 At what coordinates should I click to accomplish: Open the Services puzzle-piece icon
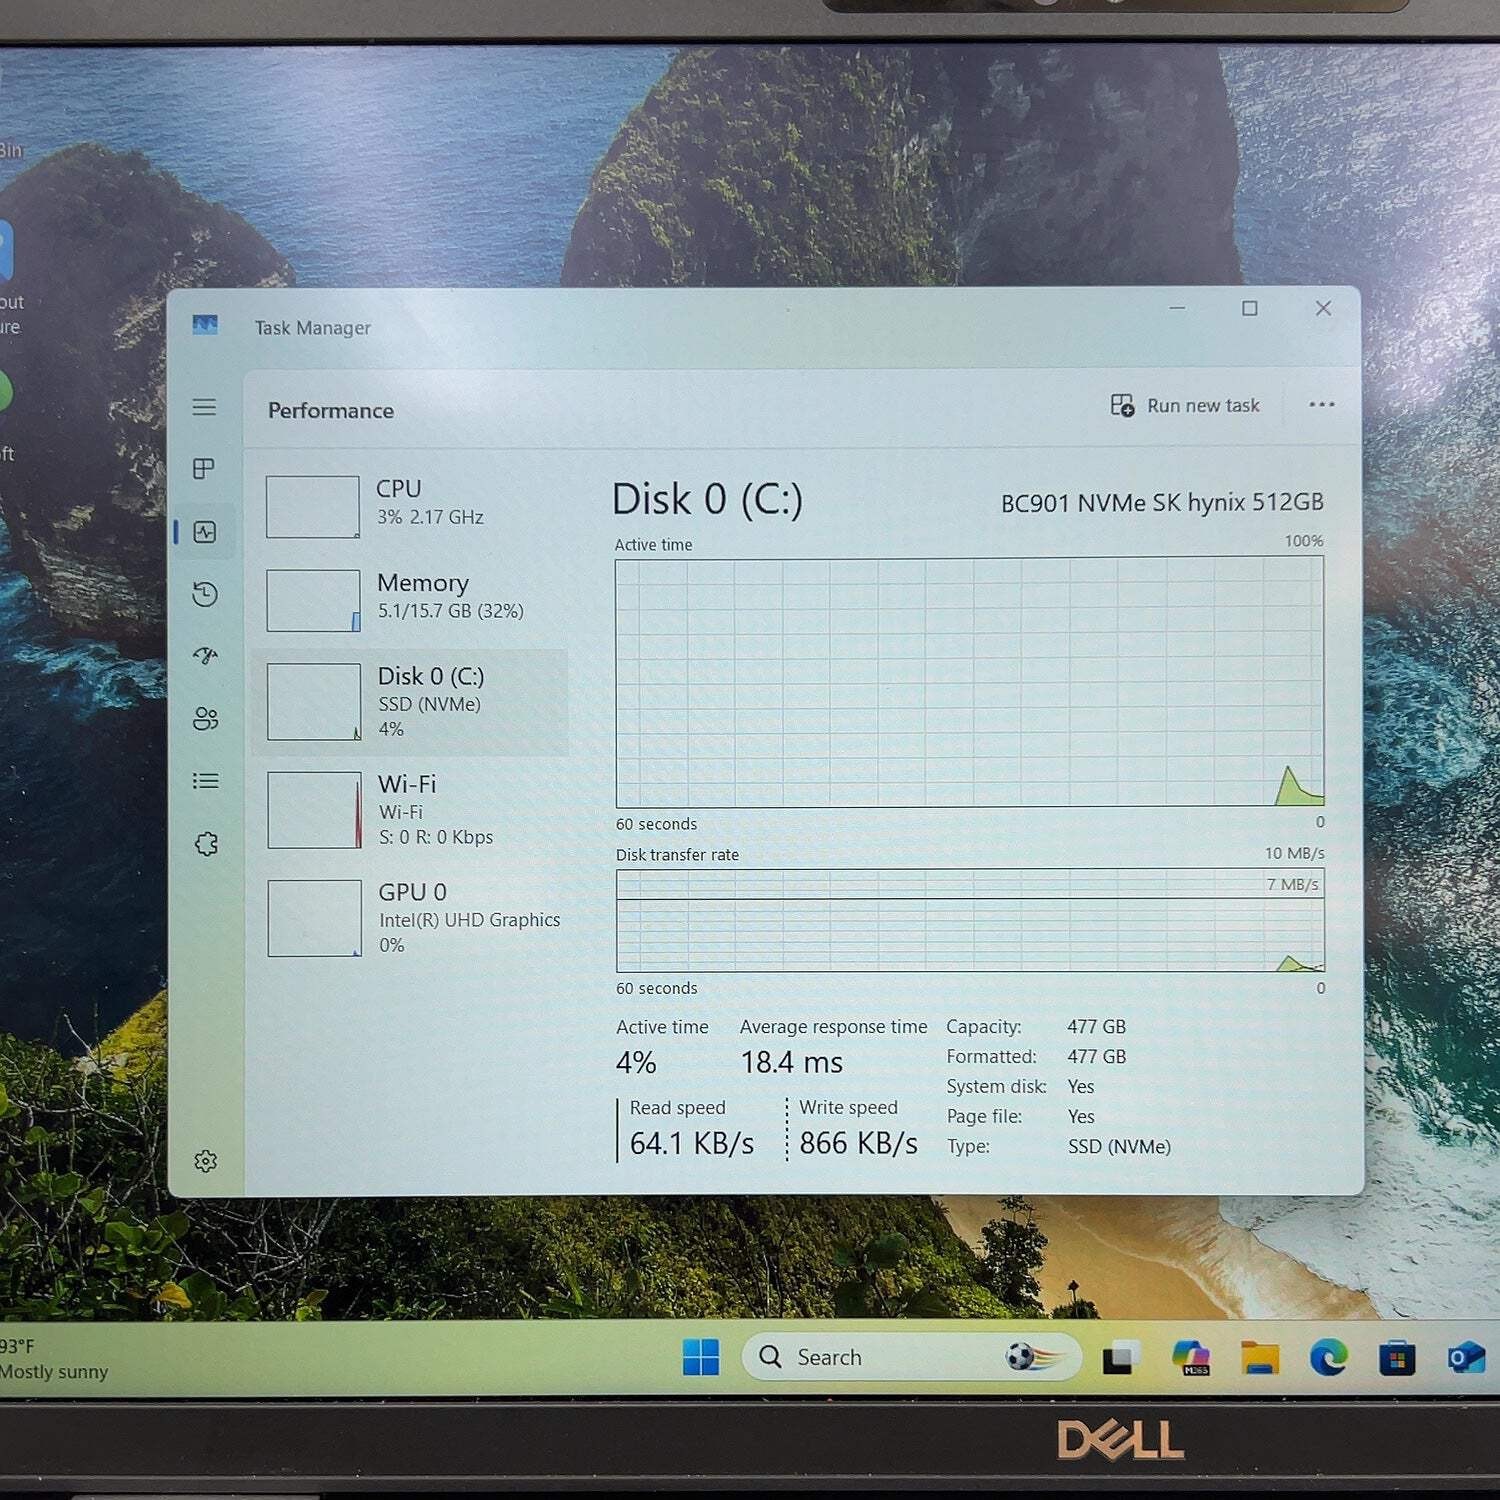[x=206, y=844]
